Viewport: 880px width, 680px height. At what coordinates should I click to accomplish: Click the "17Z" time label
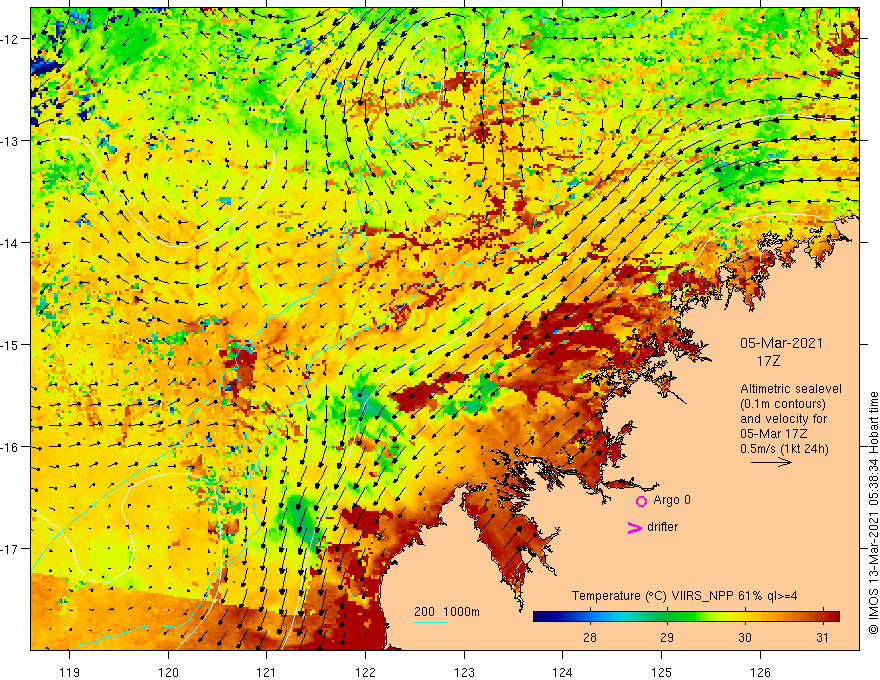coord(768,361)
